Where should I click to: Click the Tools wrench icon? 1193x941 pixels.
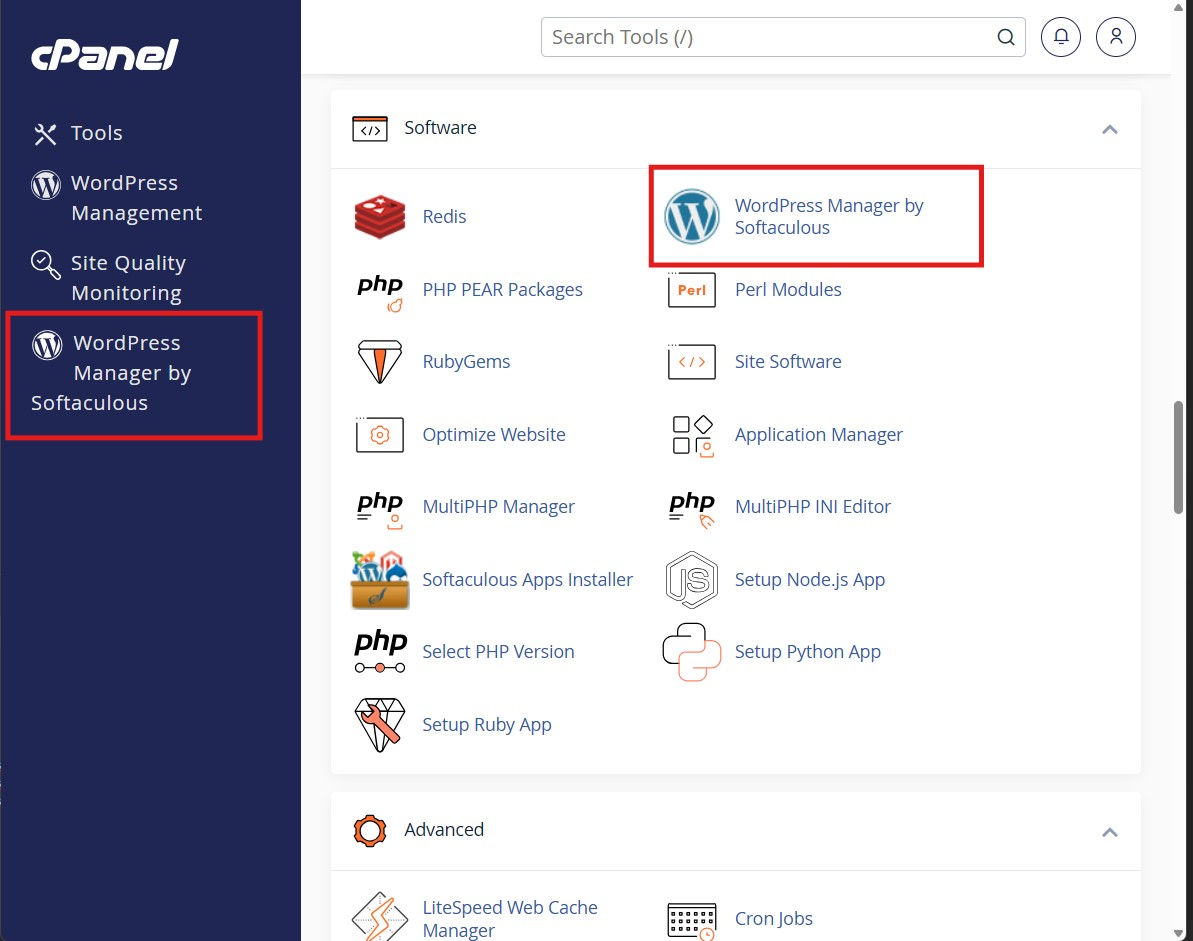click(x=46, y=134)
